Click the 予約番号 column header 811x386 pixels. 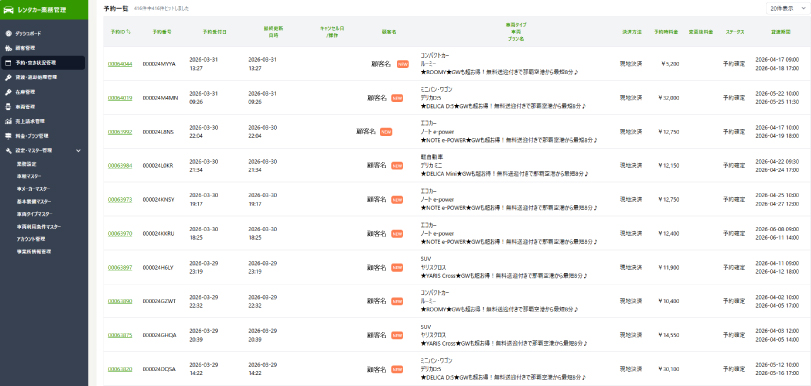162,32
